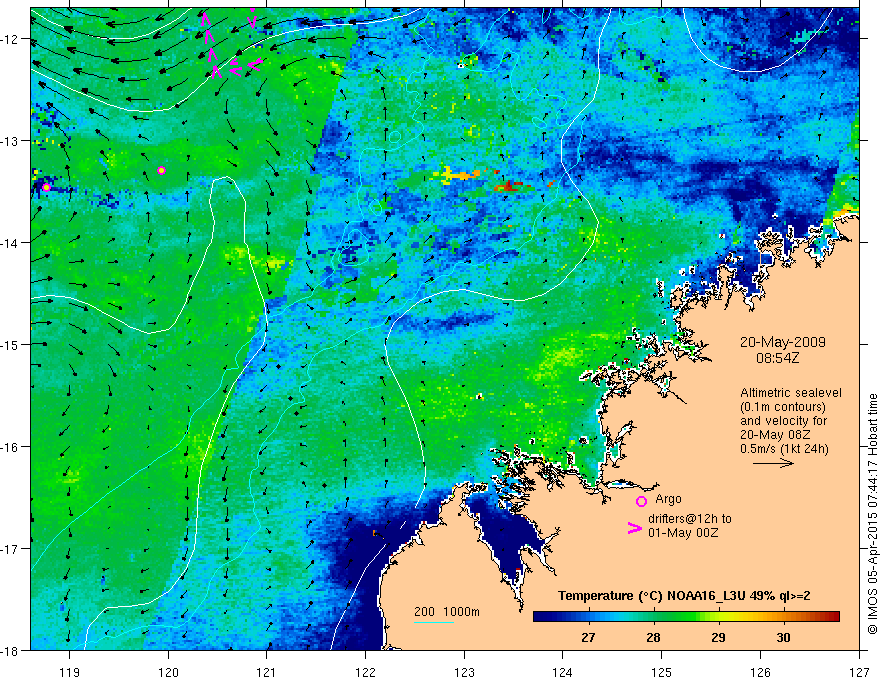Viewport: 880px width, 680px height.
Task: Select the Argo float marker near 120E
Action: pos(162,171)
